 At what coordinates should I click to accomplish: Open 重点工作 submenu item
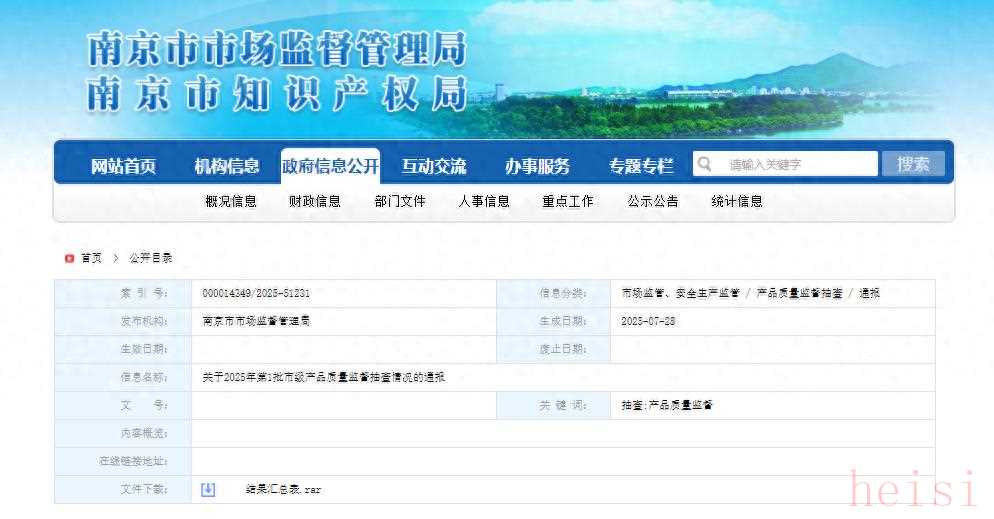click(x=568, y=201)
